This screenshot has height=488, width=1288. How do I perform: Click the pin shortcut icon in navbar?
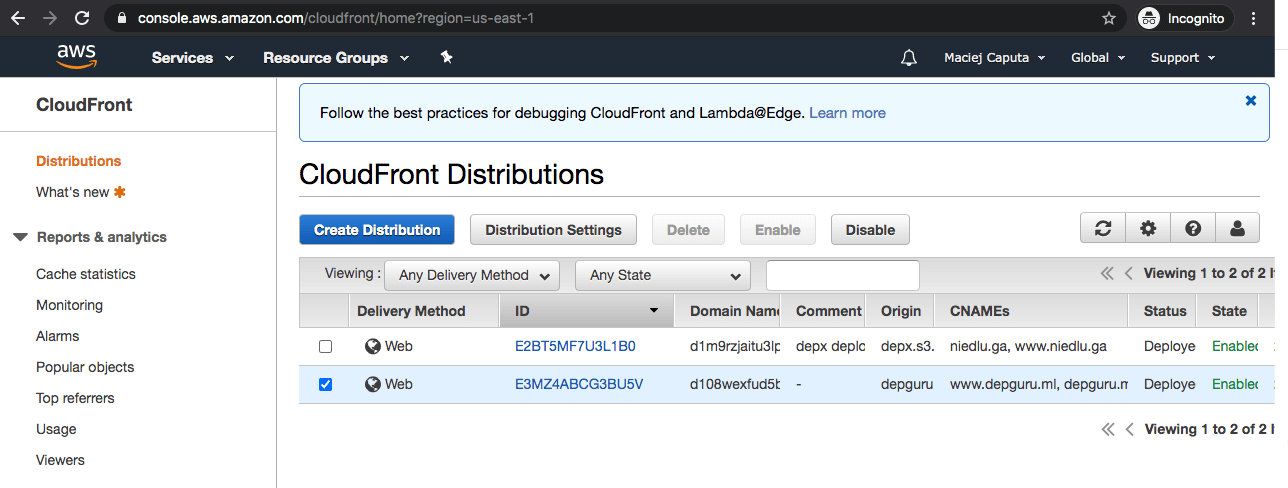(447, 58)
